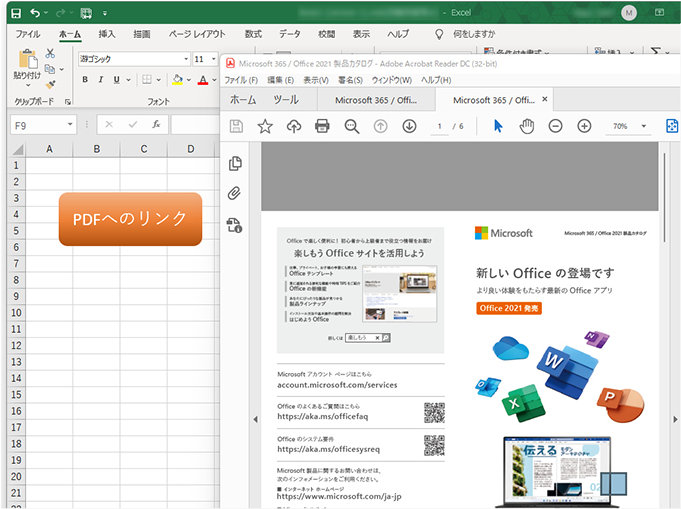Screen dimensions: 681x509
Task: Undo the last action in Excel
Action: [x=35, y=13]
